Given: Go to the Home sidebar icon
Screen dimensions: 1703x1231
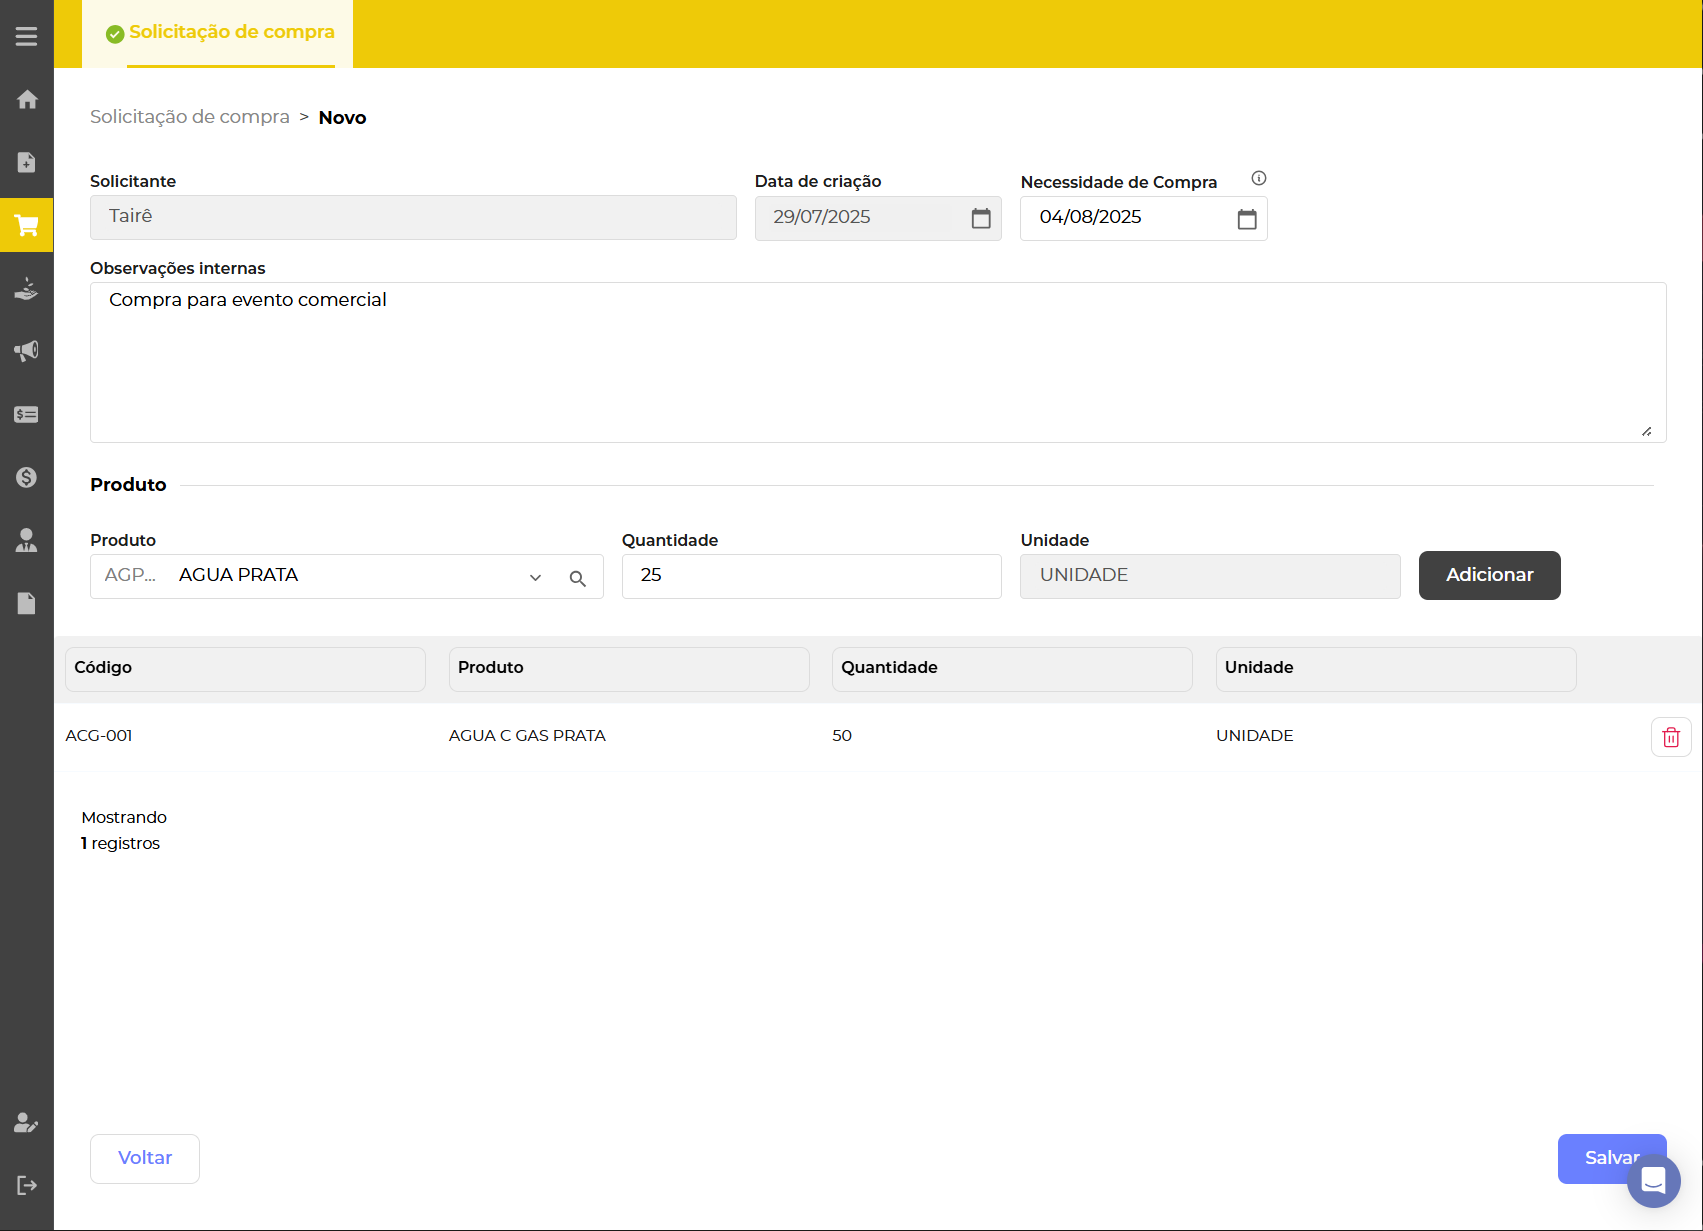Looking at the screenshot, I should [27, 99].
